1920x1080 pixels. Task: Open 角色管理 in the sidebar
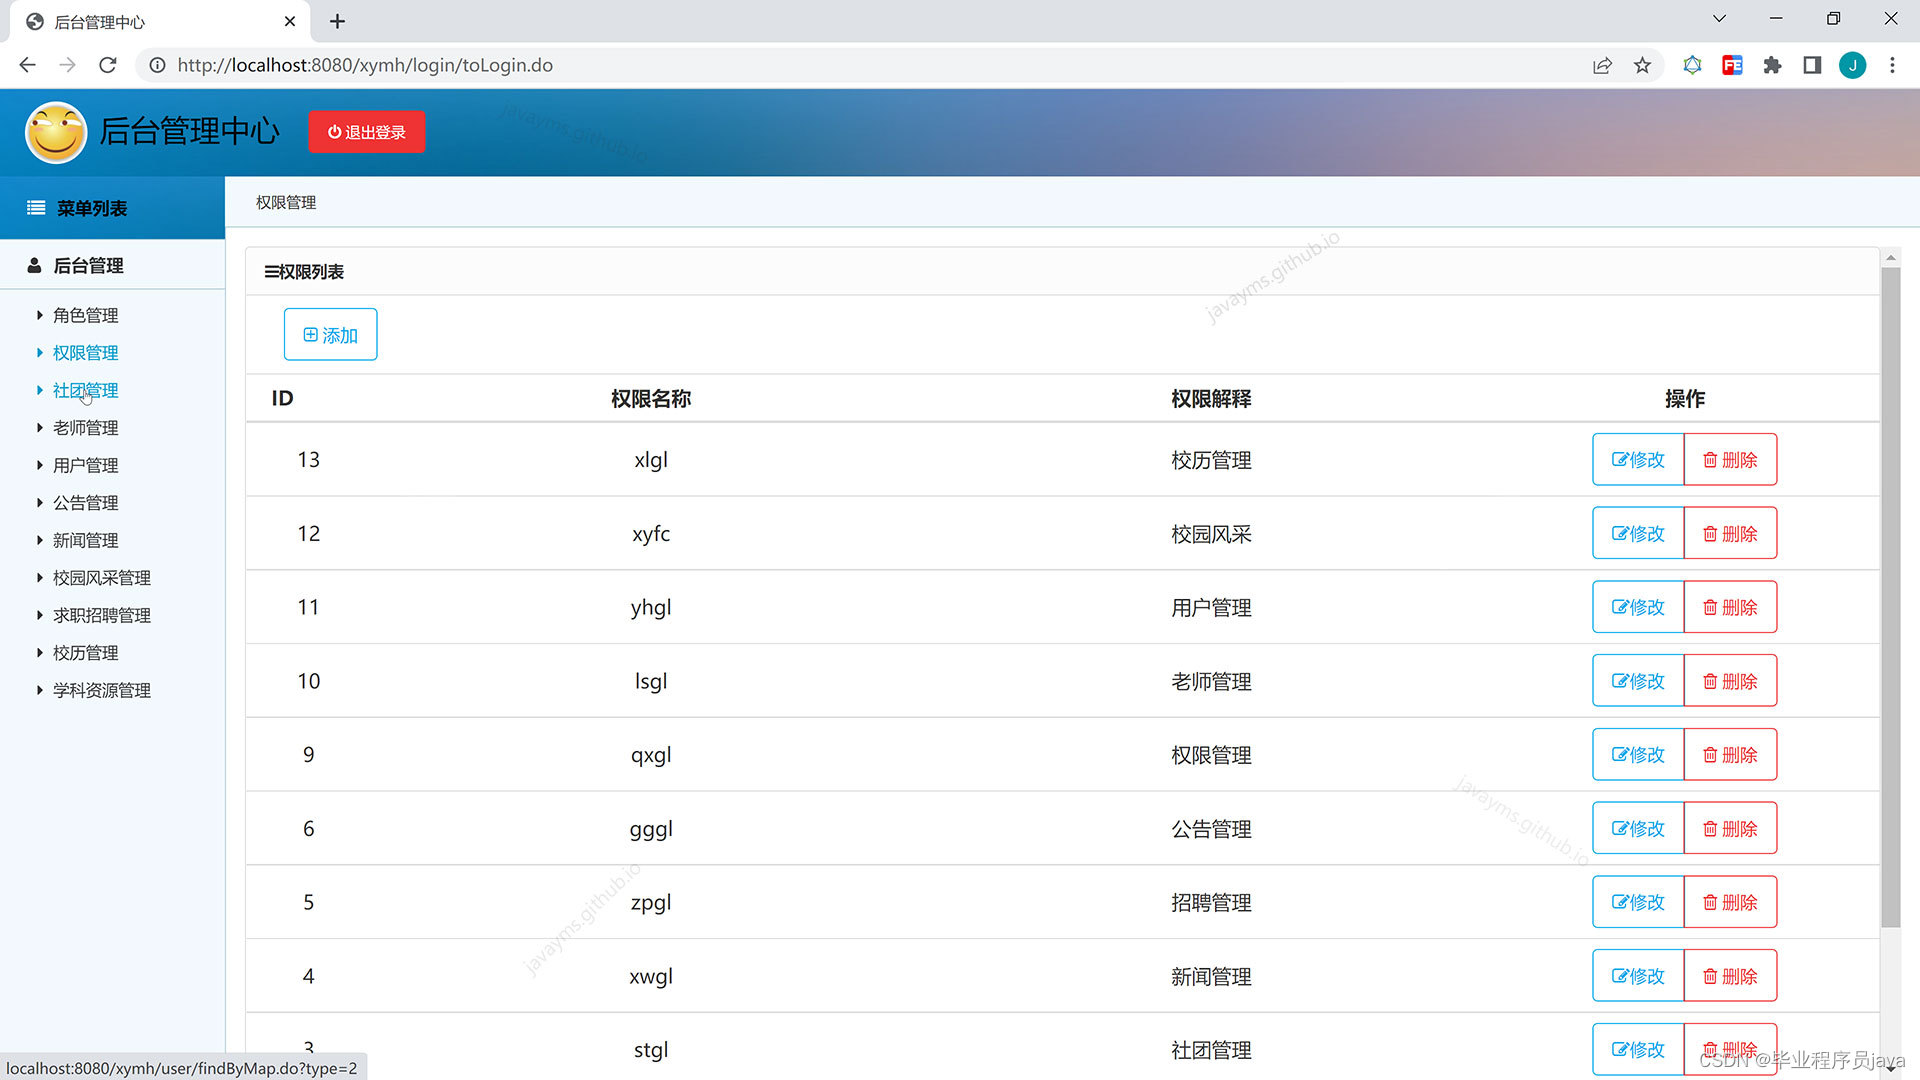(85, 315)
